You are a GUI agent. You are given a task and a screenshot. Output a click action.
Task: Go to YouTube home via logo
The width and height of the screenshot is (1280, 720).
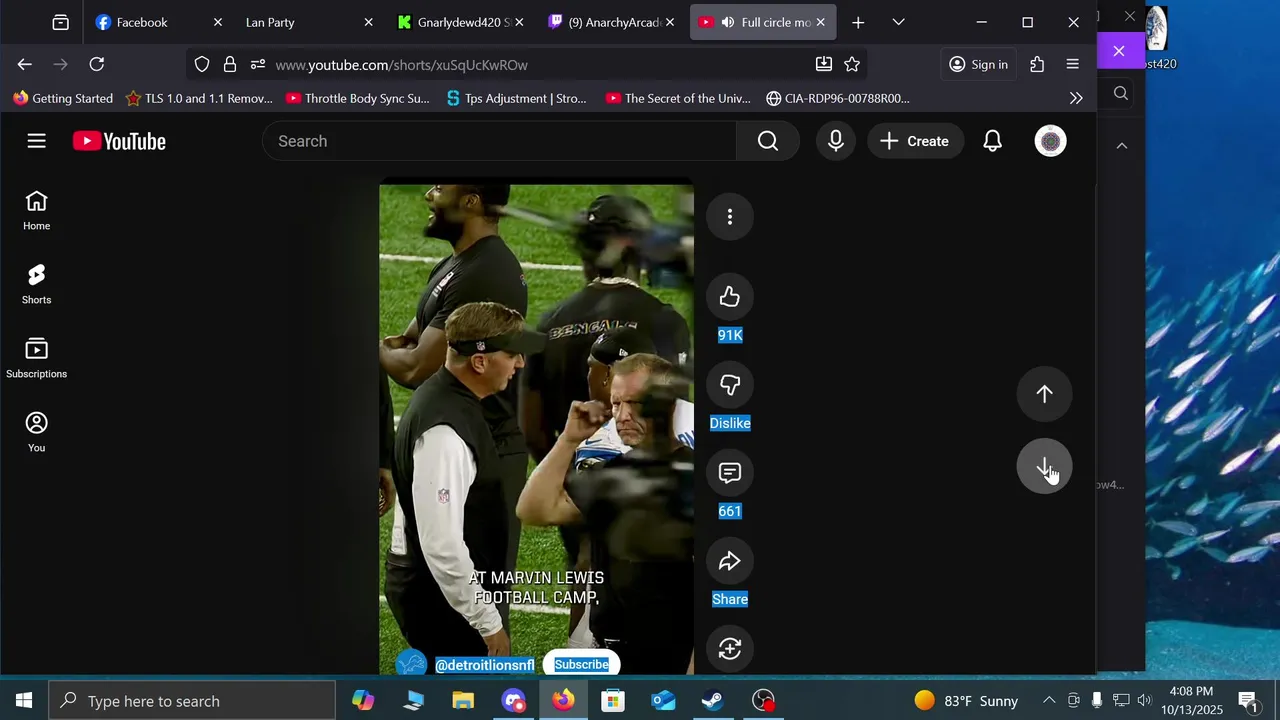point(119,141)
